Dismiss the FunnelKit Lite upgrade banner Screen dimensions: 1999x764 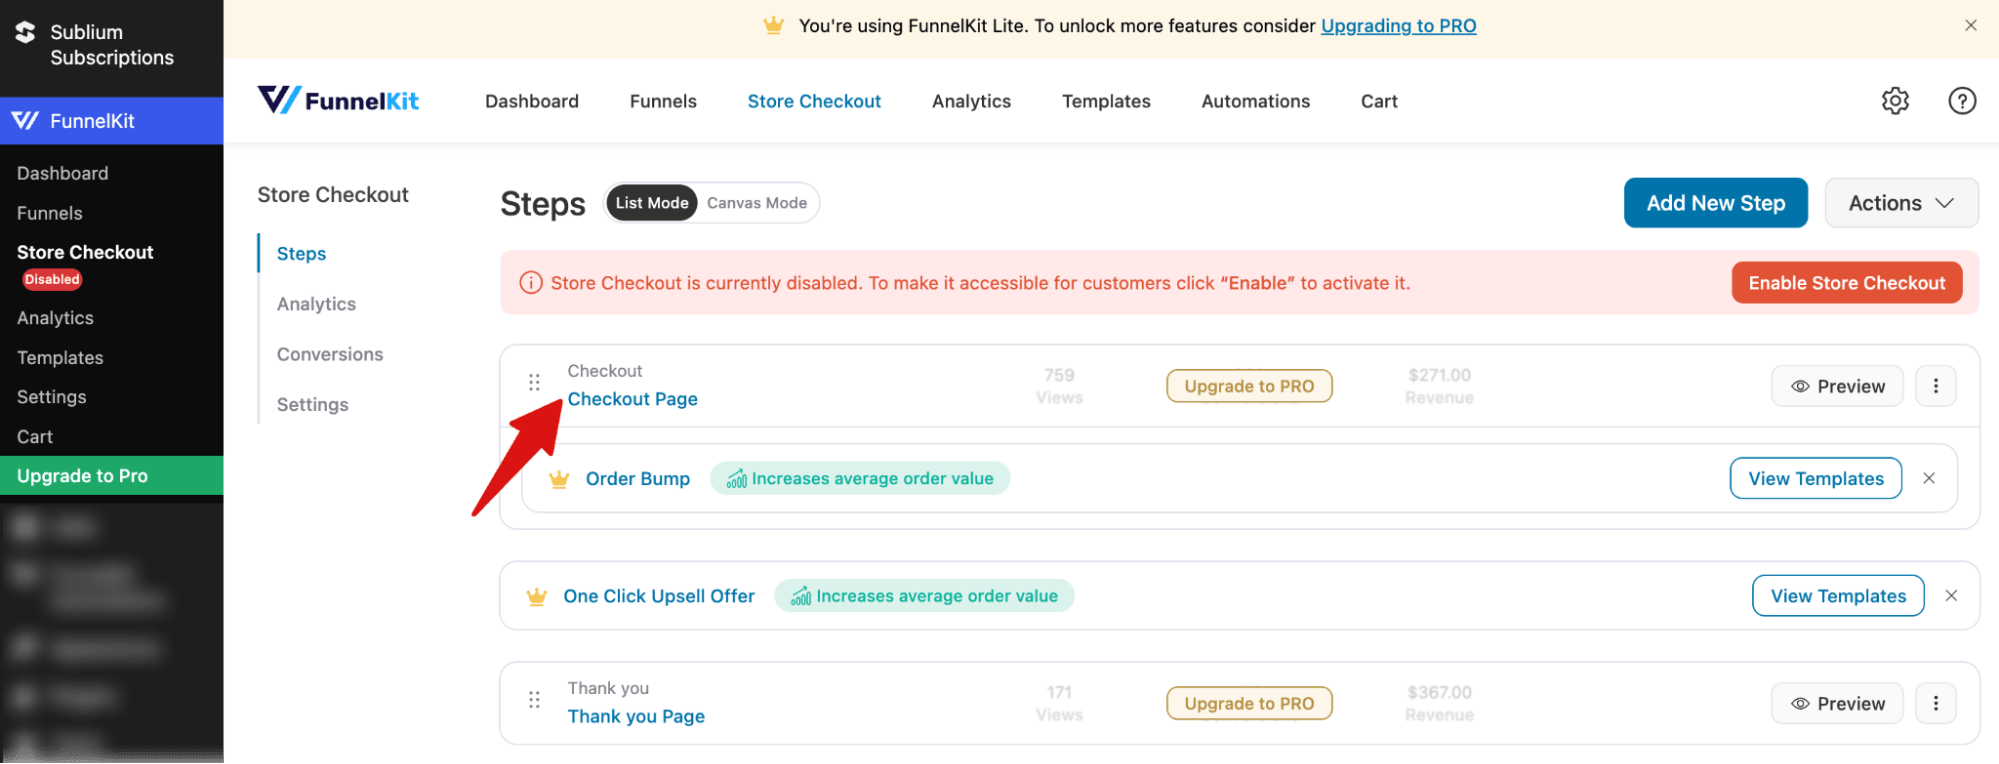[x=1970, y=26]
